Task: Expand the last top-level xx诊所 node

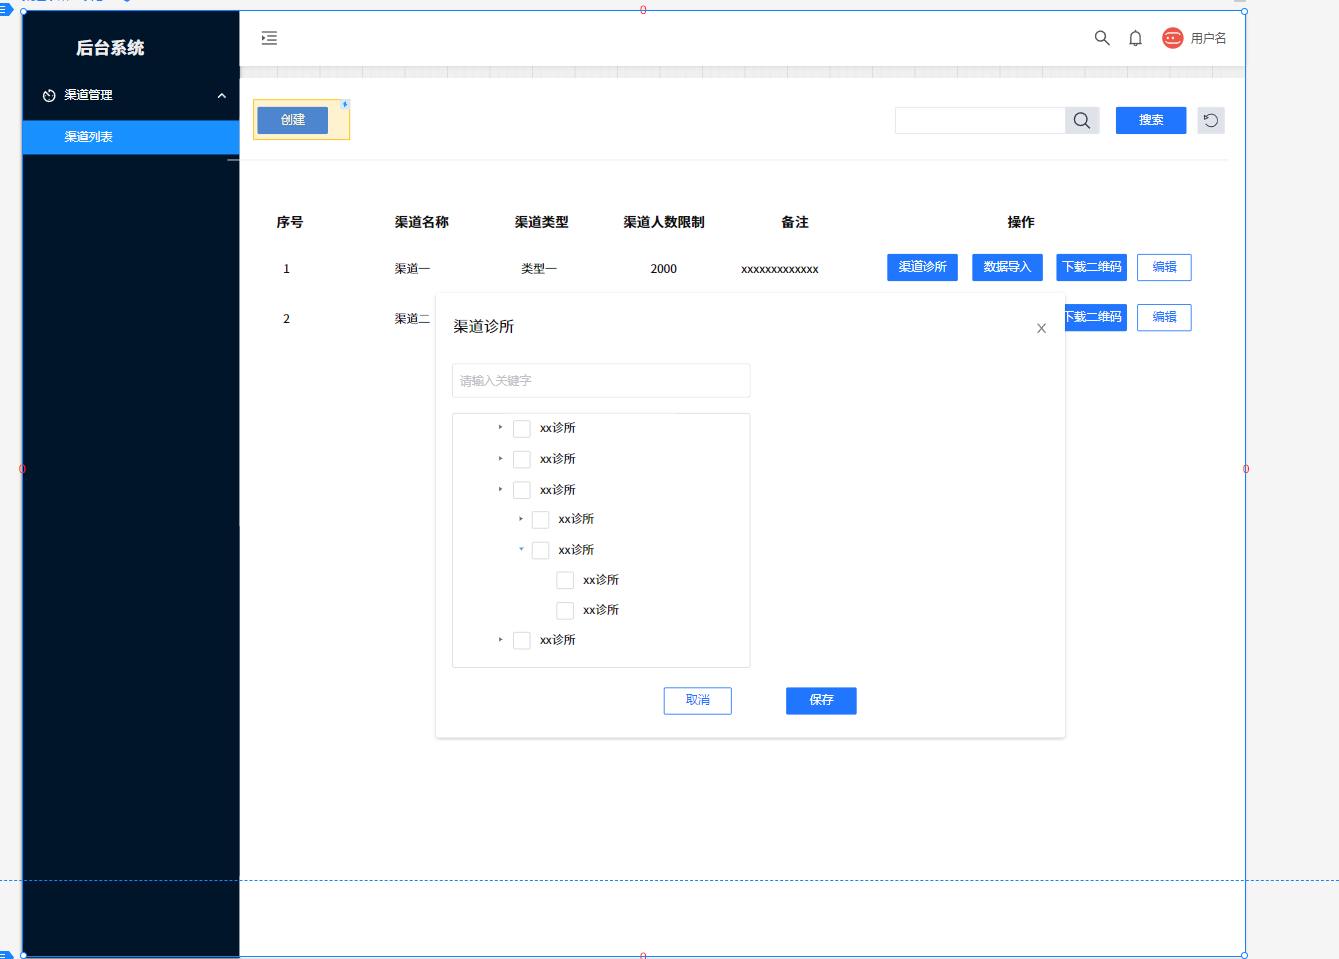Action: [500, 639]
